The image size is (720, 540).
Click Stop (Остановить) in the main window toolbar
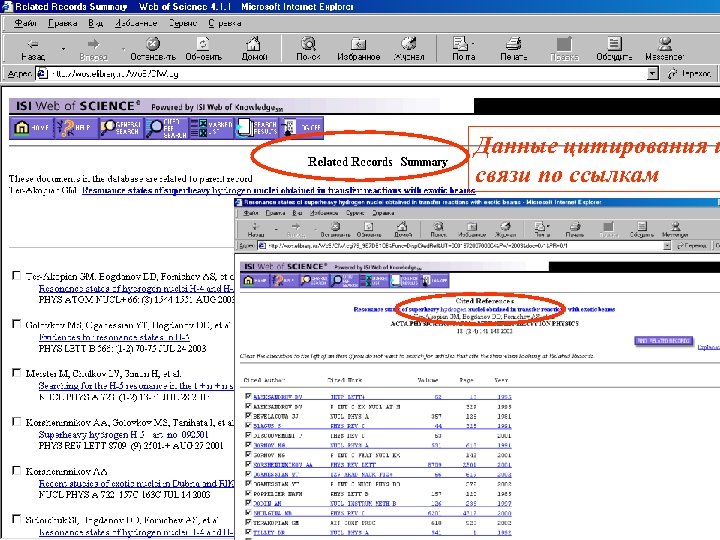(153, 49)
